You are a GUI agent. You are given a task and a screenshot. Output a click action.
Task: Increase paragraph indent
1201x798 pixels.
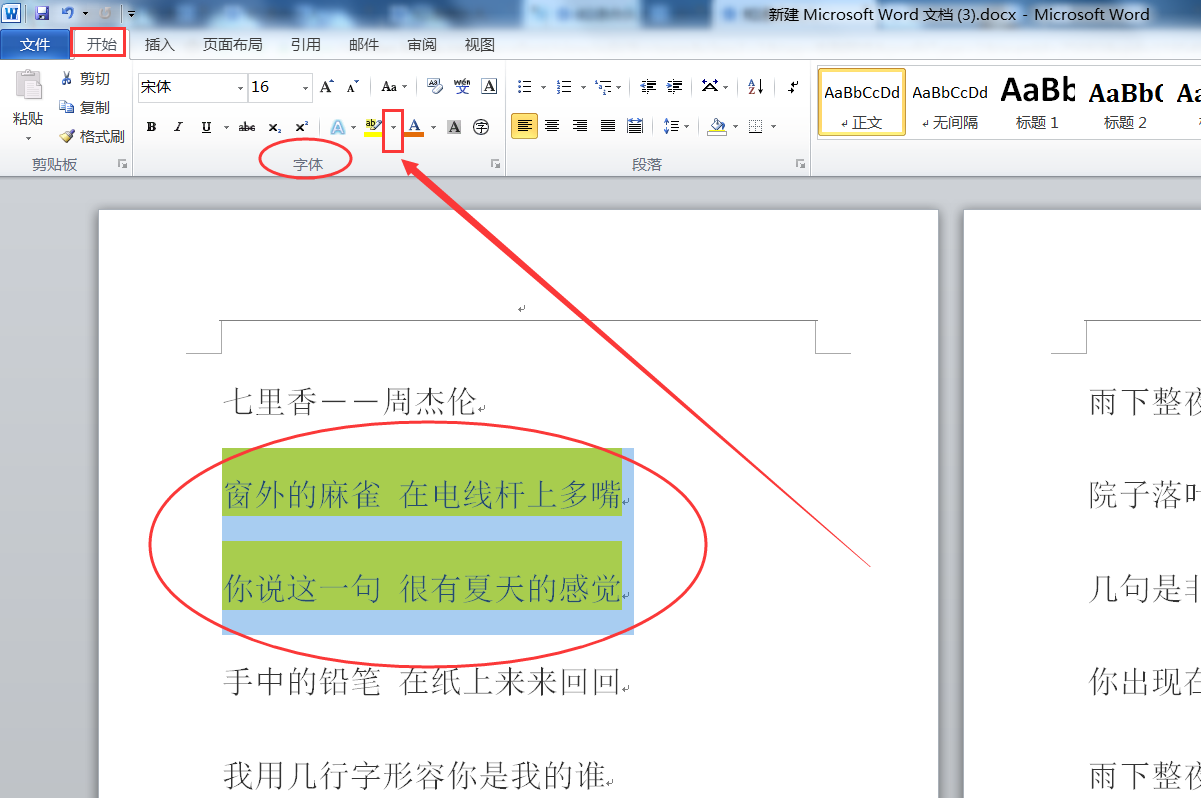tap(674, 87)
